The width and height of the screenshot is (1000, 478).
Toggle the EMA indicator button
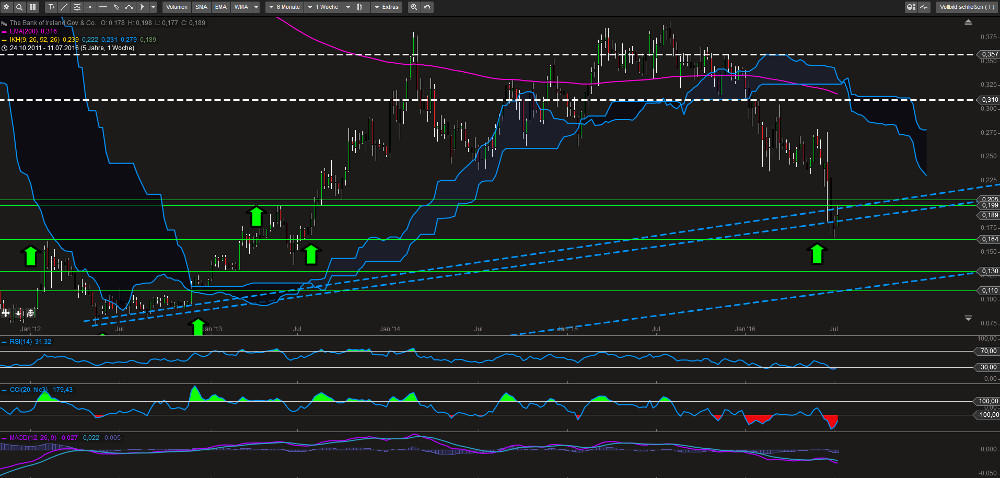(x=221, y=7)
